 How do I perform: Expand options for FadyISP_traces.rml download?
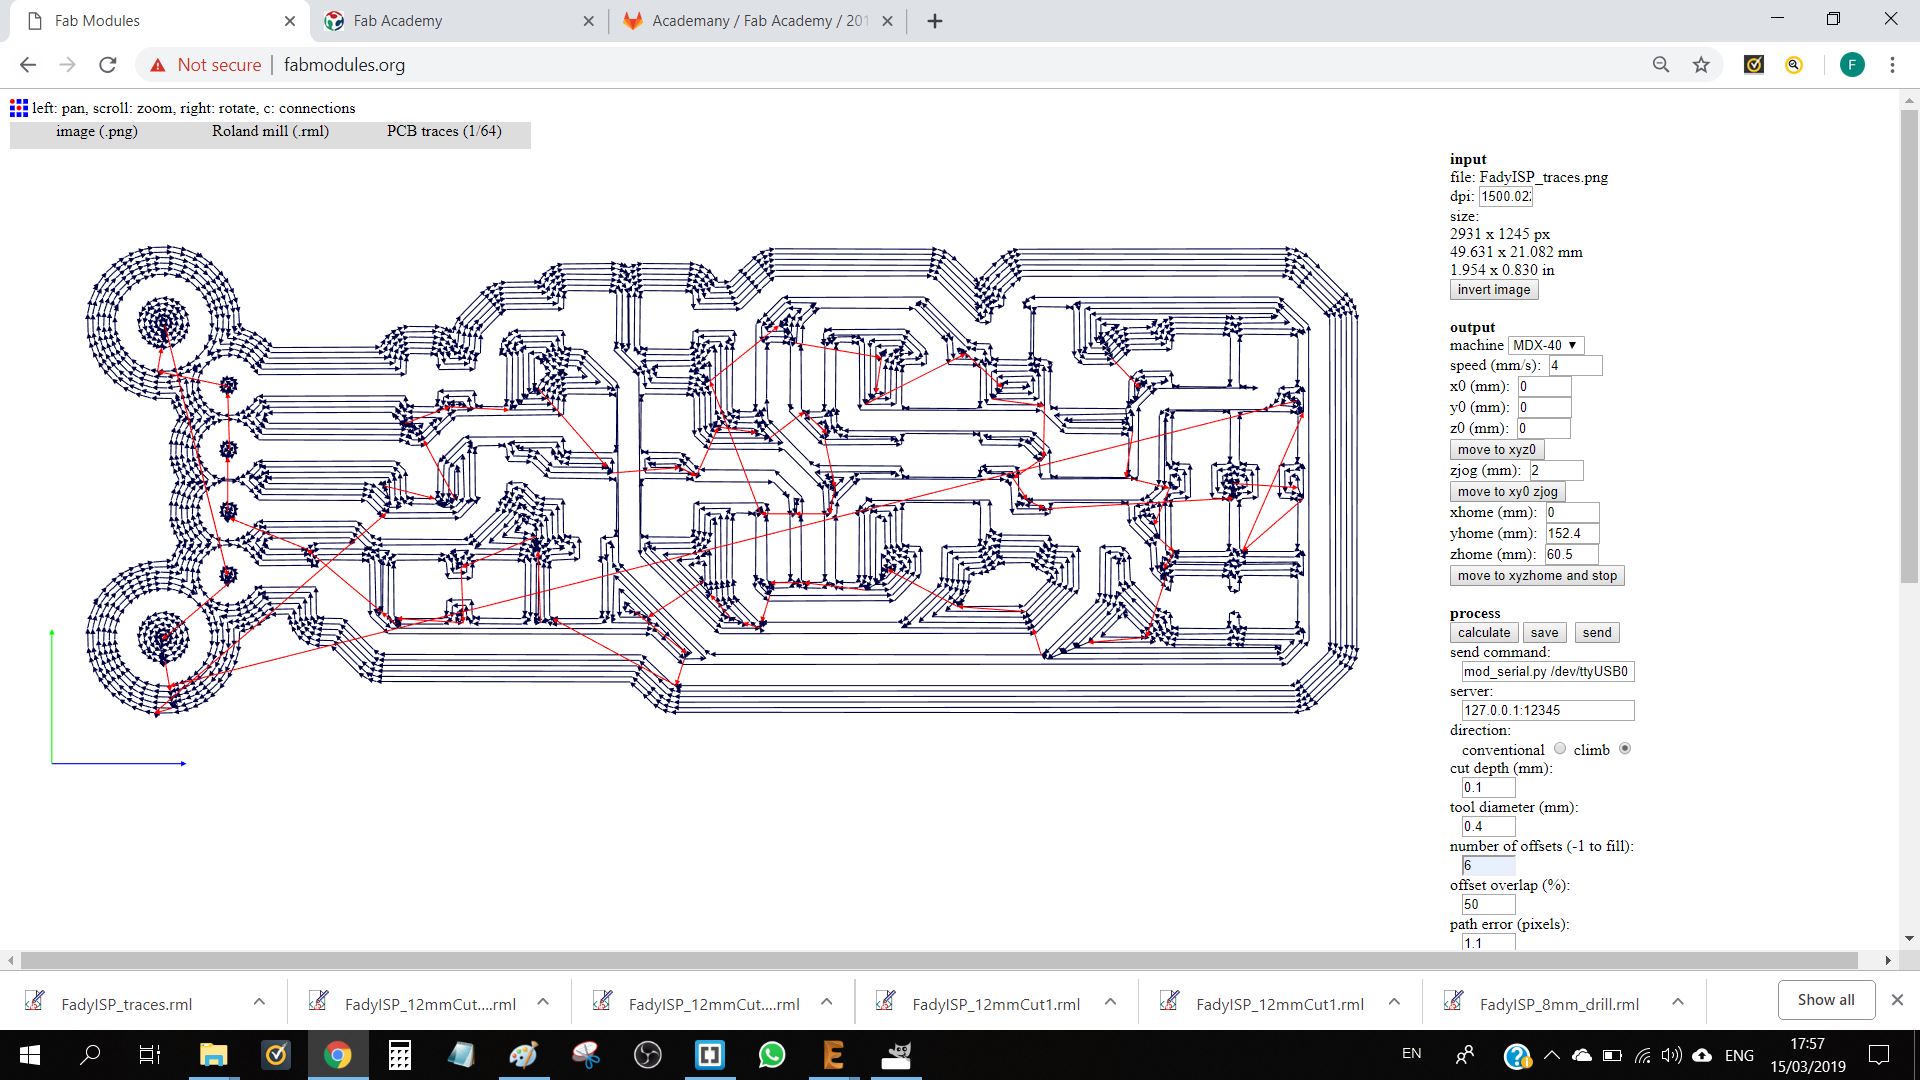pyautogui.click(x=259, y=1001)
